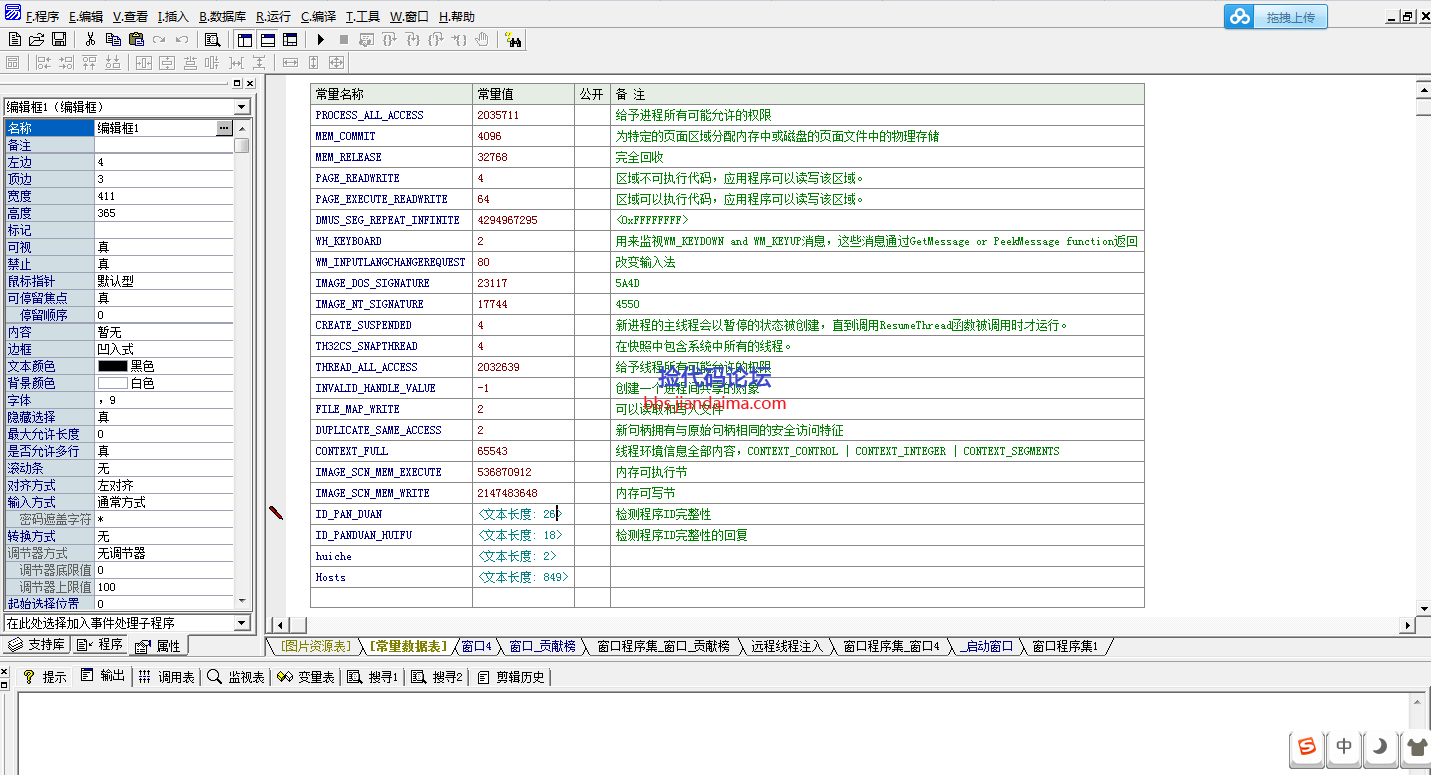Save the program with the floppy disk icon
This screenshot has width=1431, height=775.
point(59,40)
